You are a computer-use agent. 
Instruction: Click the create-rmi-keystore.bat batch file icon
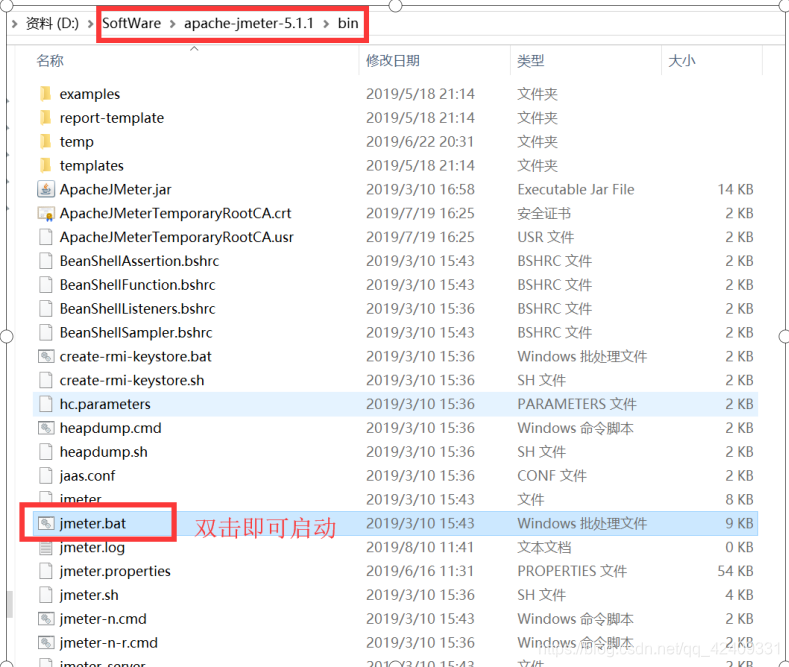(x=46, y=356)
